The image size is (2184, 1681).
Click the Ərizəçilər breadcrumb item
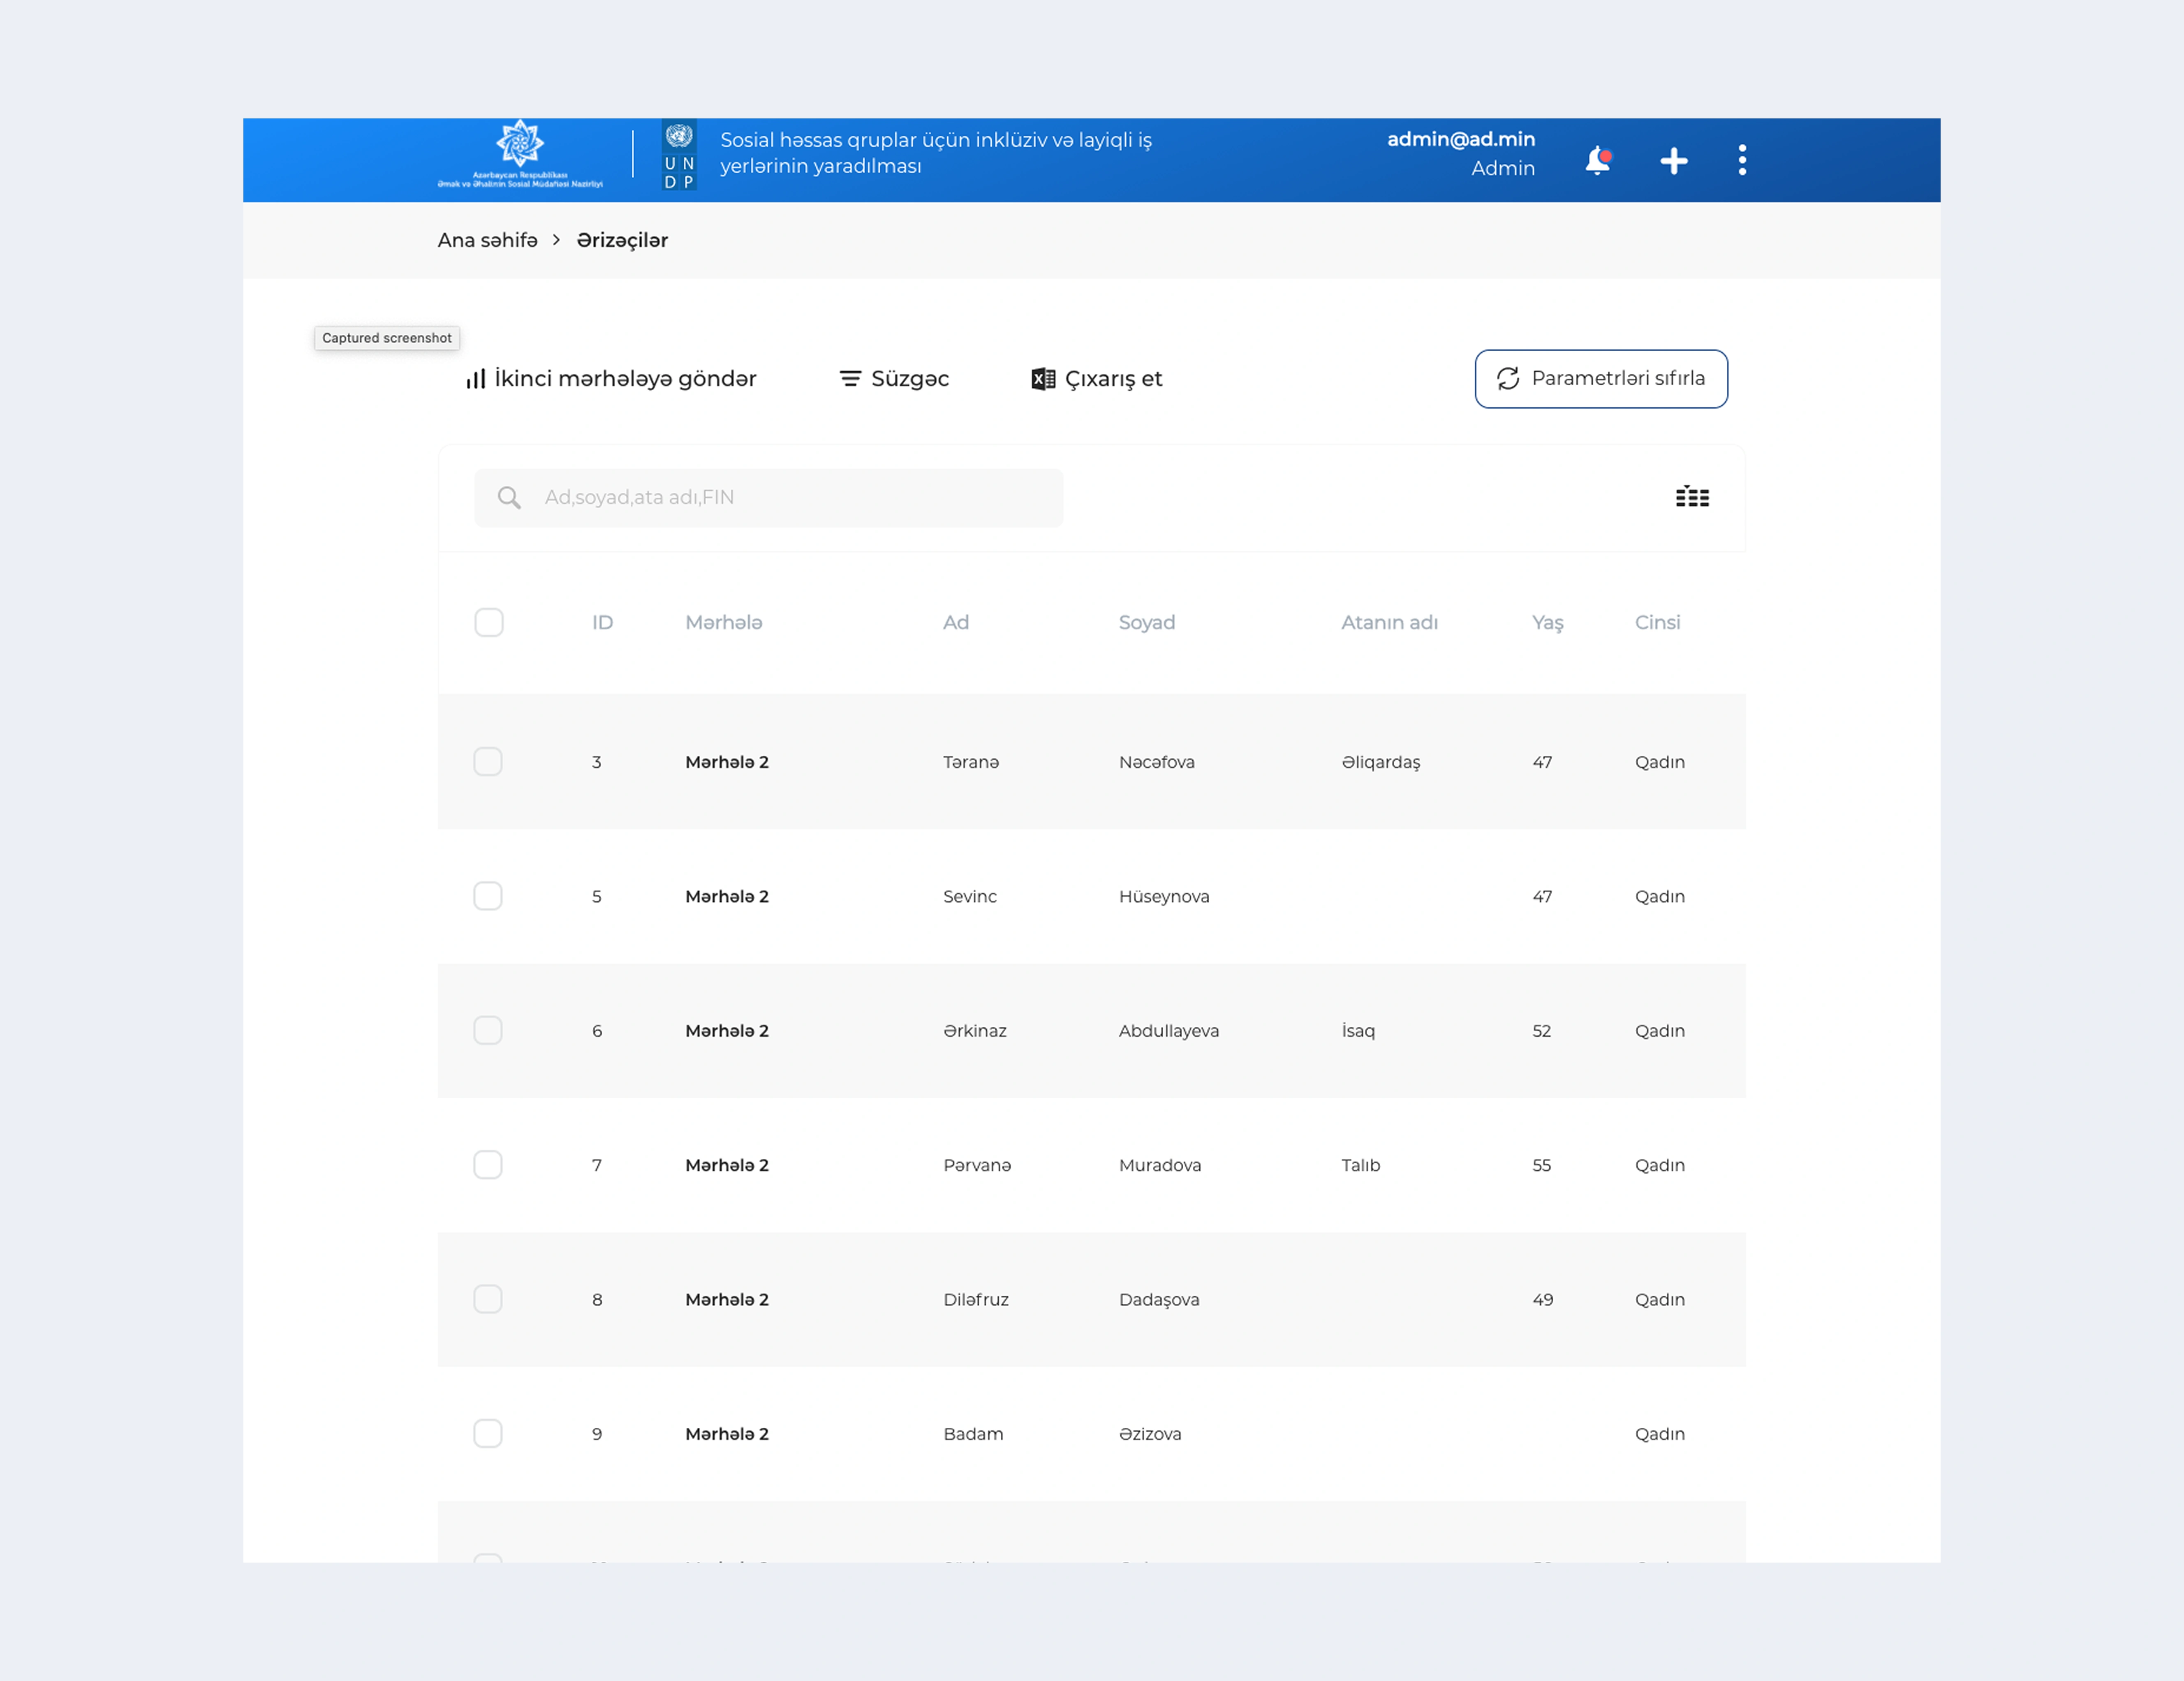(x=622, y=240)
